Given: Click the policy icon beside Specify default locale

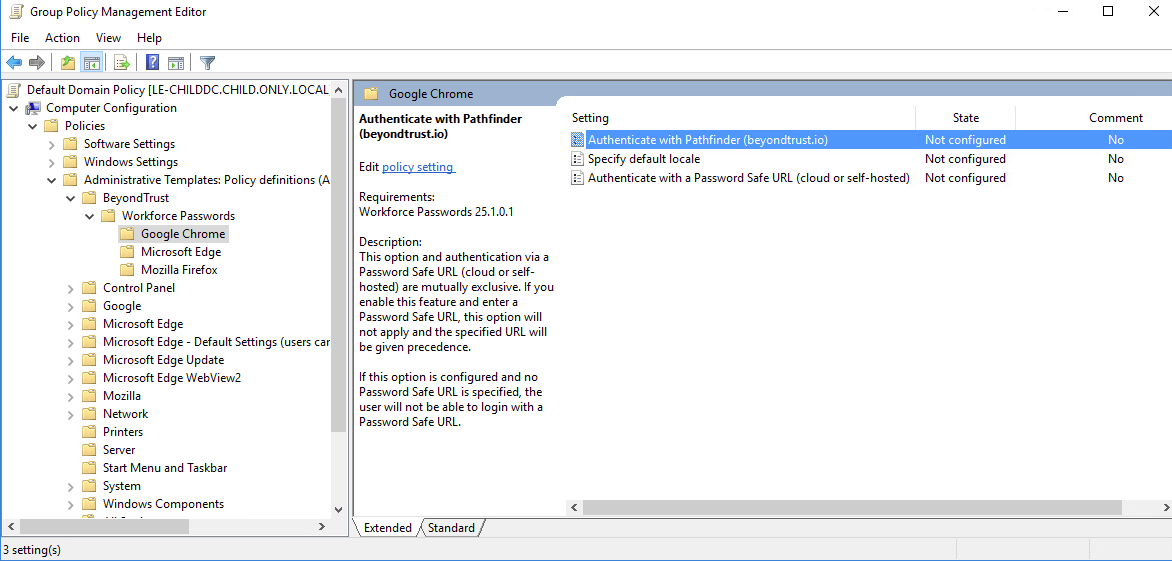Looking at the screenshot, I should coord(577,158).
